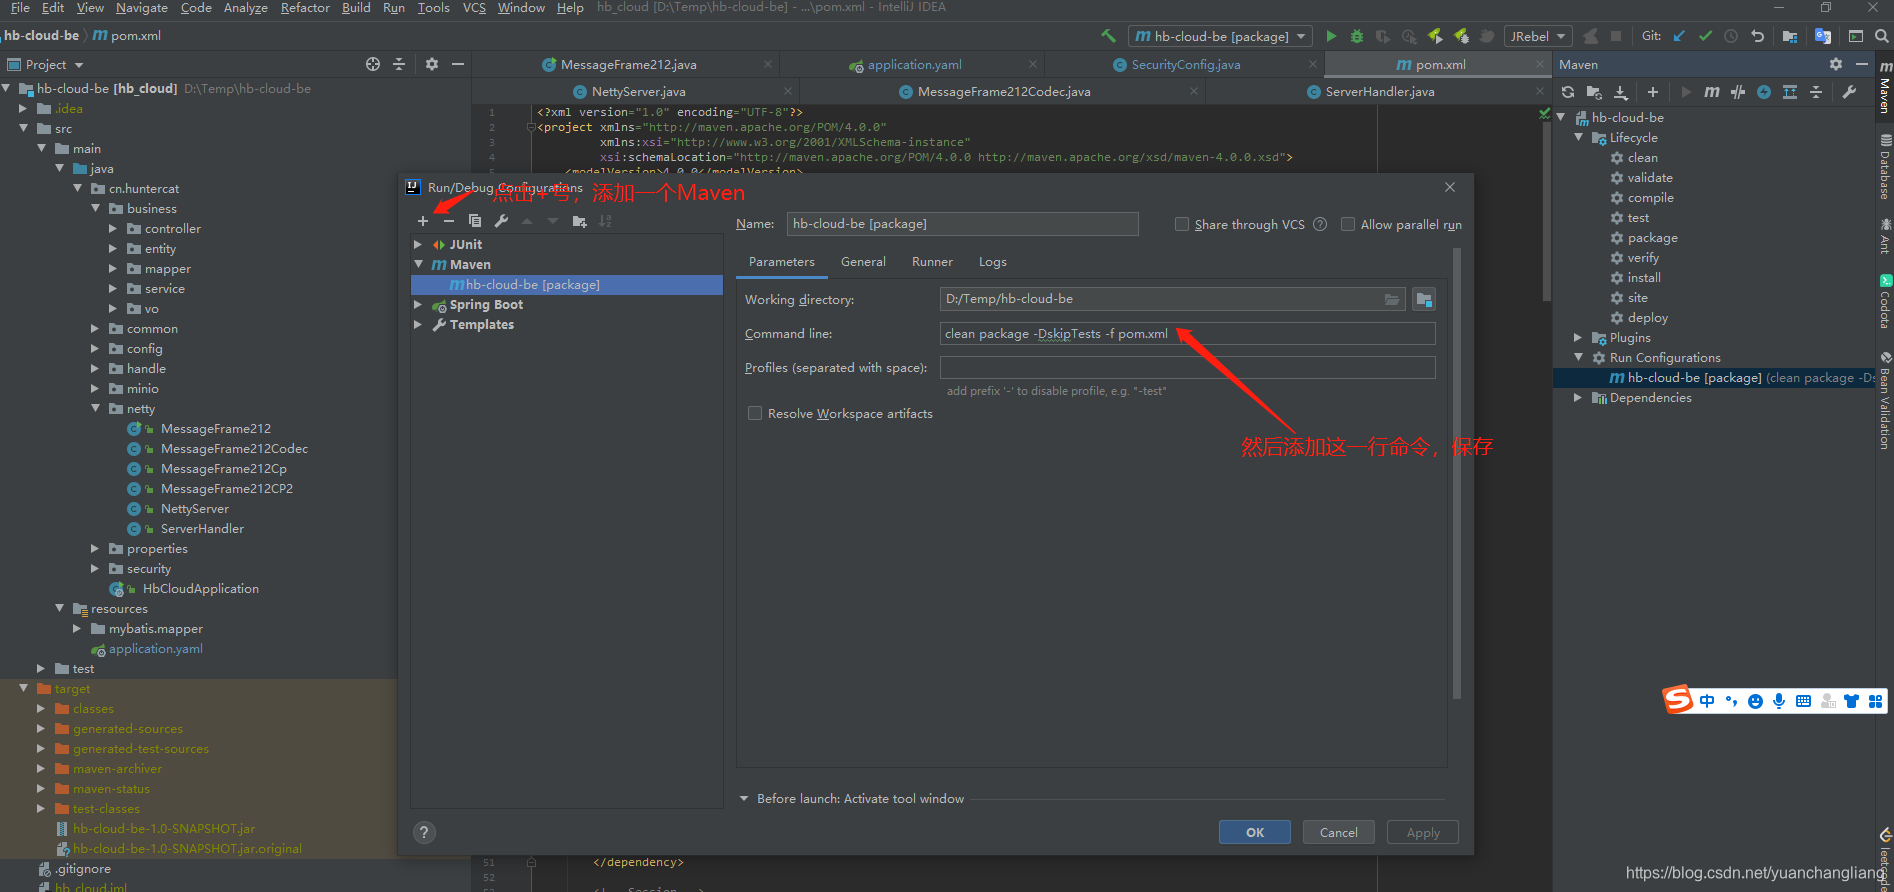Expand the Spring Boot configurations node
Image resolution: width=1894 pixels, height=892 pixels.
click(x=418, y=304)
